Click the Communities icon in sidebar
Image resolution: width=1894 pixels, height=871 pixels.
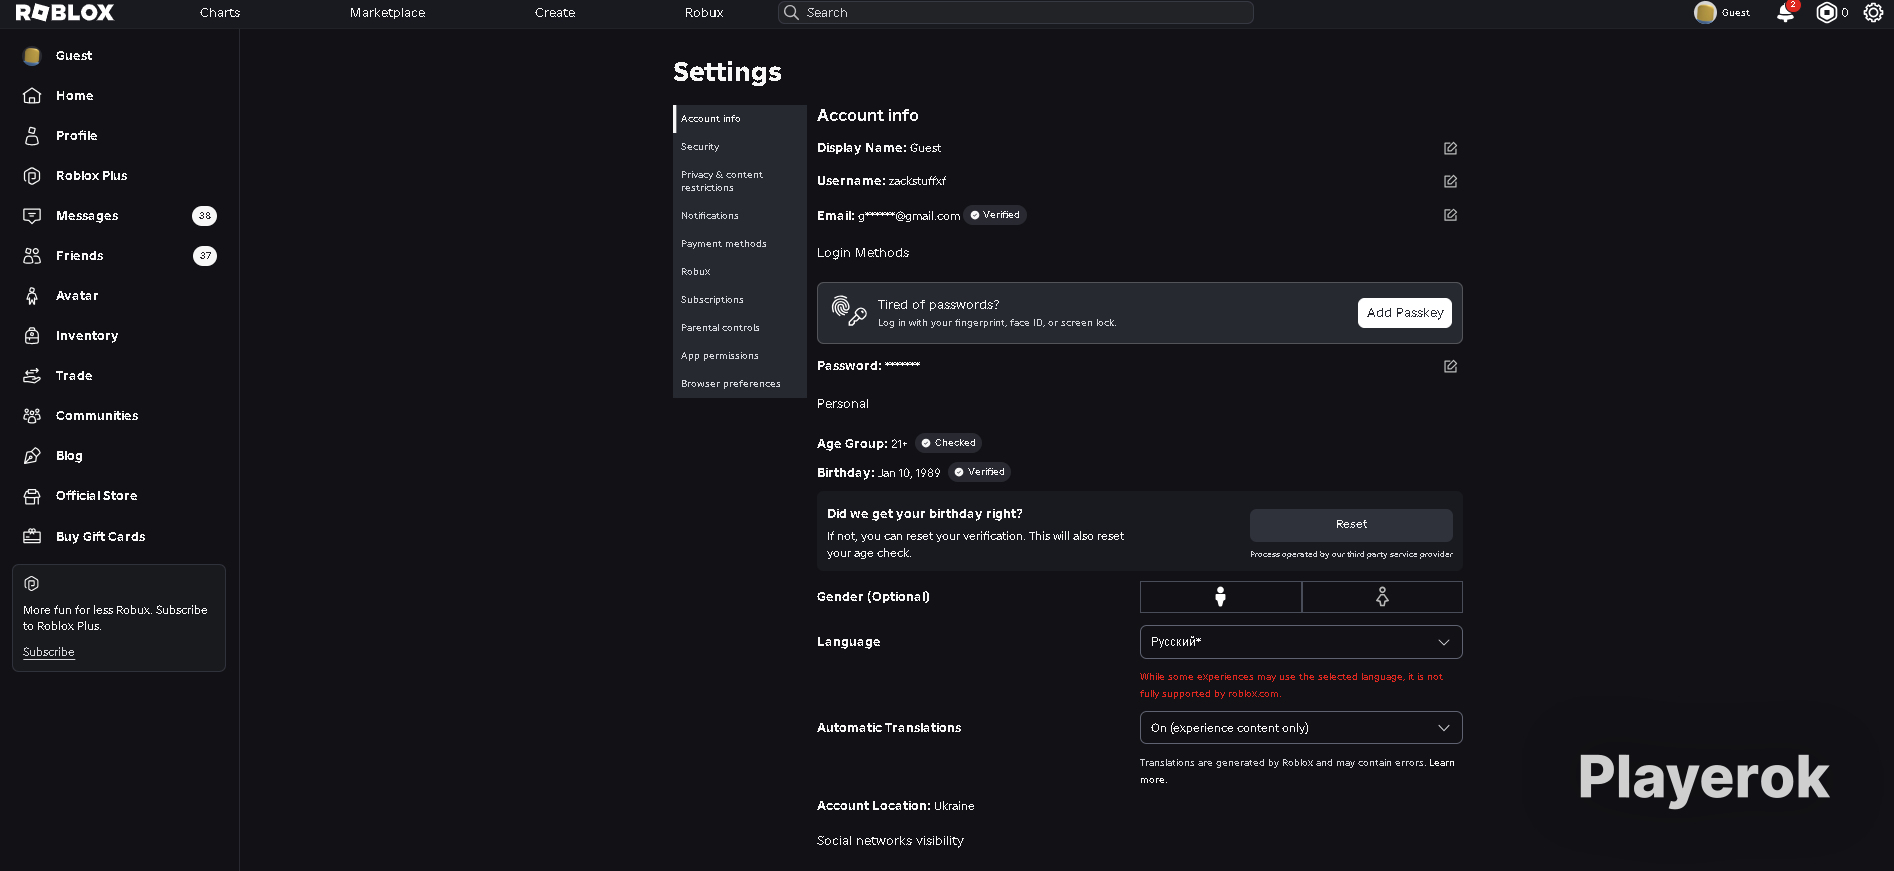[32, 416]
